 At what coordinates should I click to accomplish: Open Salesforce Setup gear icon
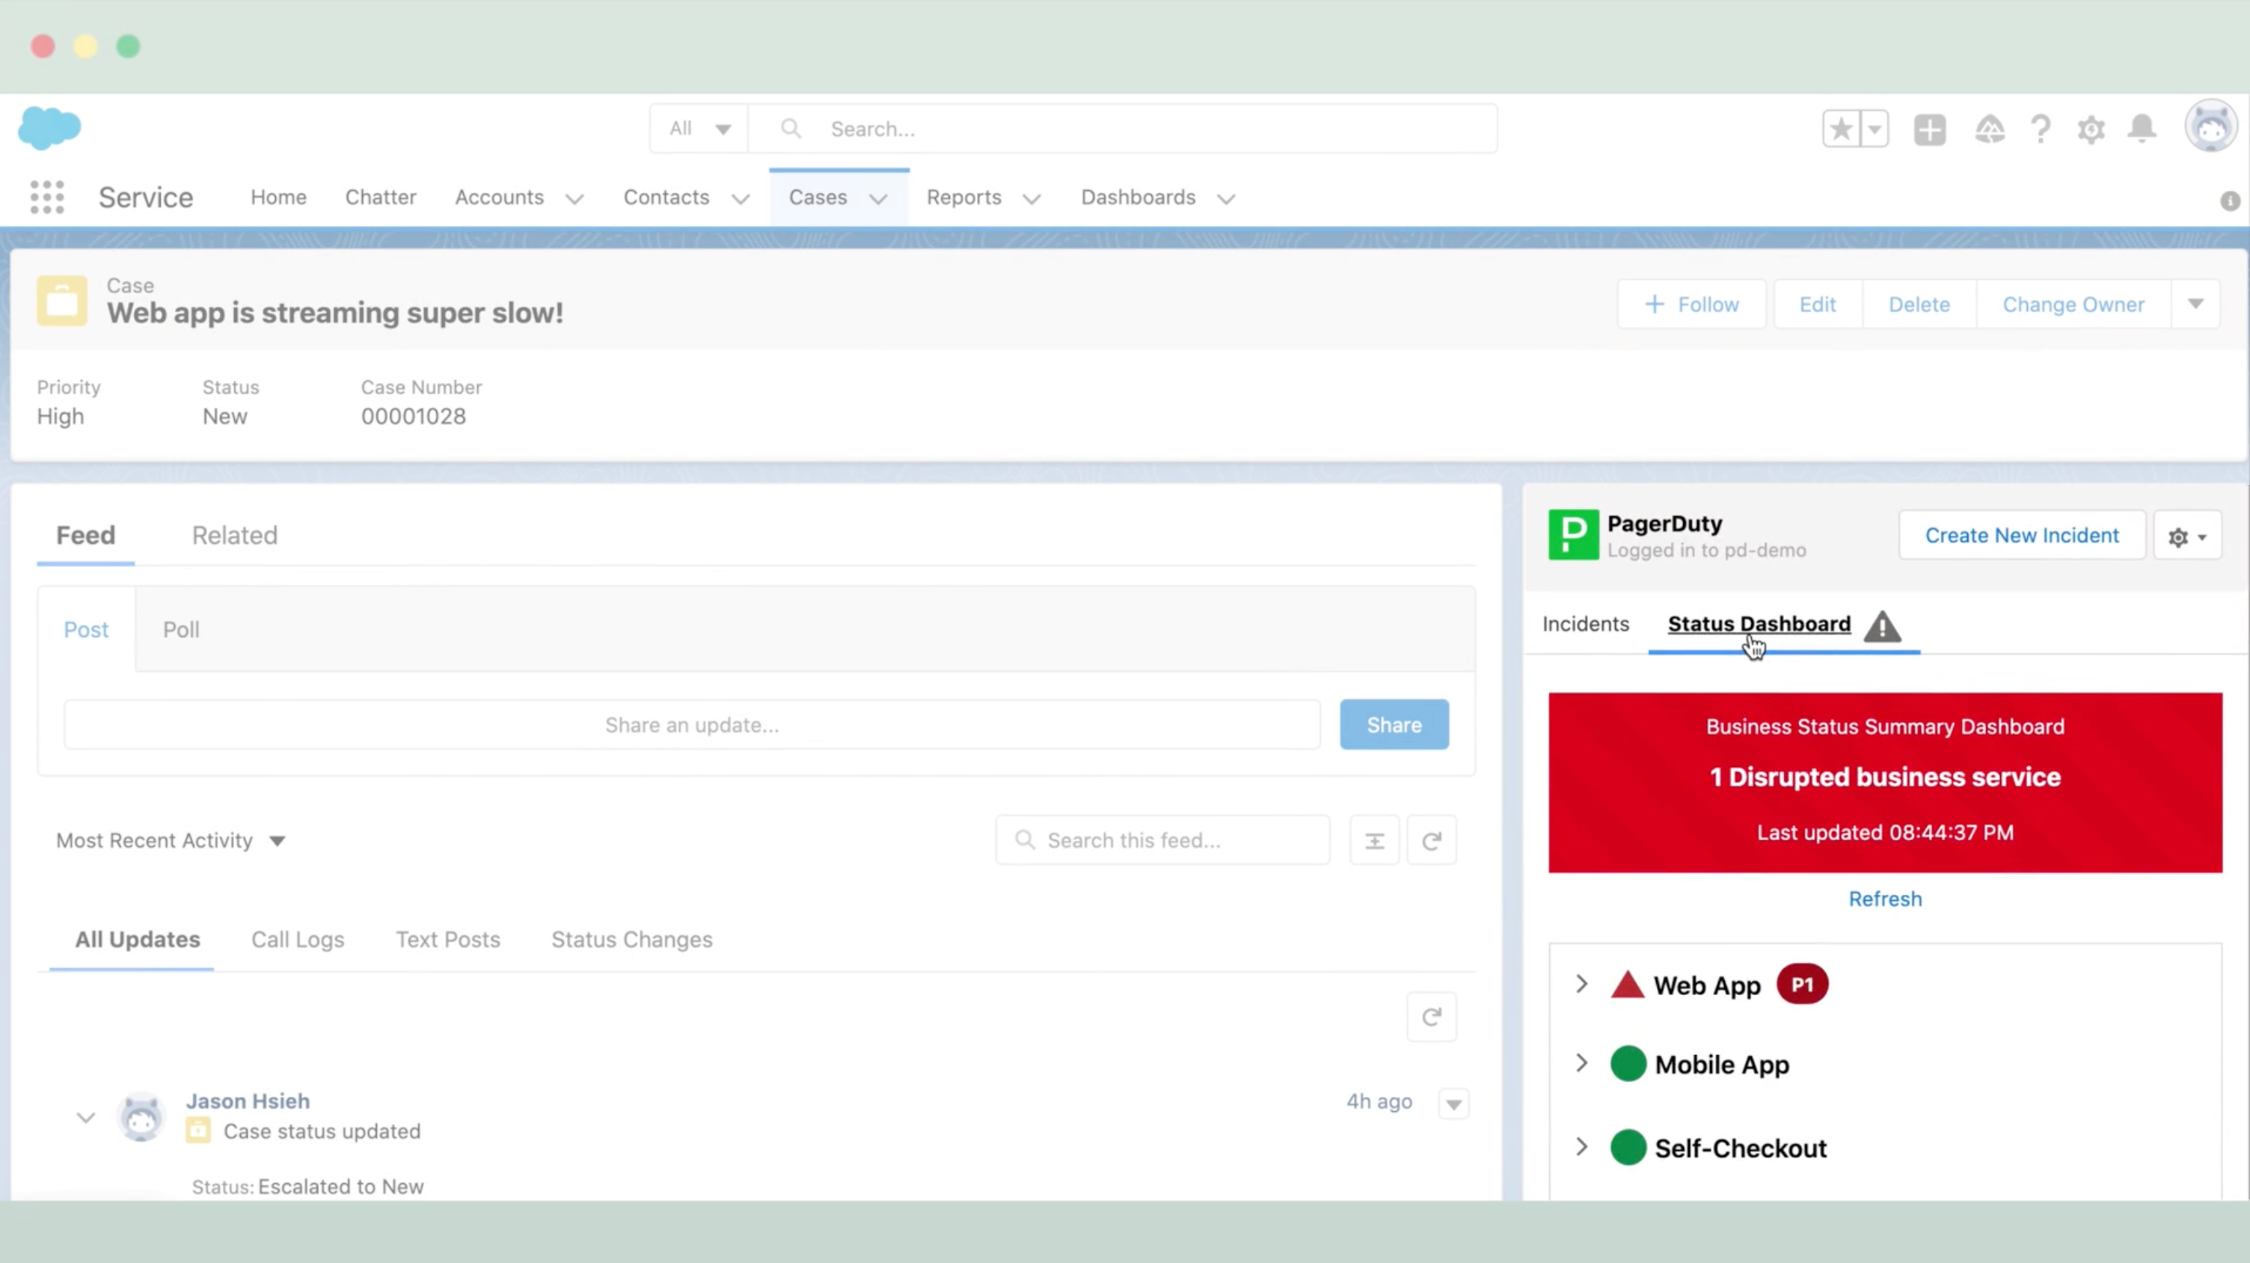(2091, 128)
